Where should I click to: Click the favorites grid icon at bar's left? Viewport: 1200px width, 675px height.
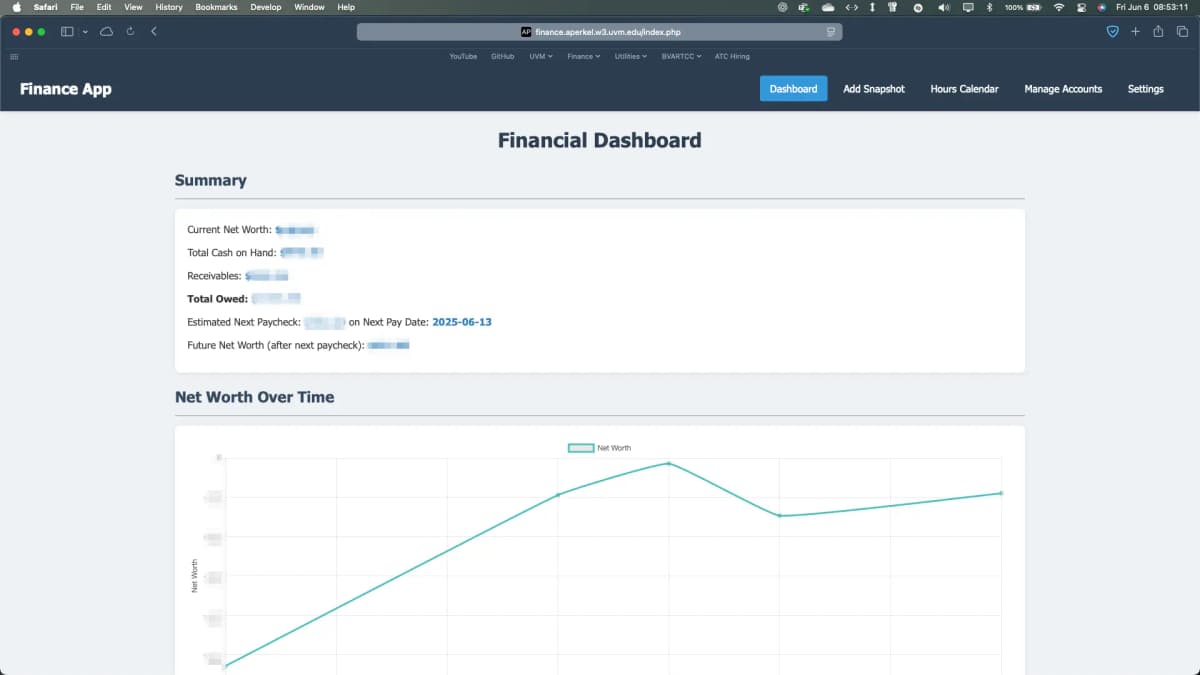(14, 57)
